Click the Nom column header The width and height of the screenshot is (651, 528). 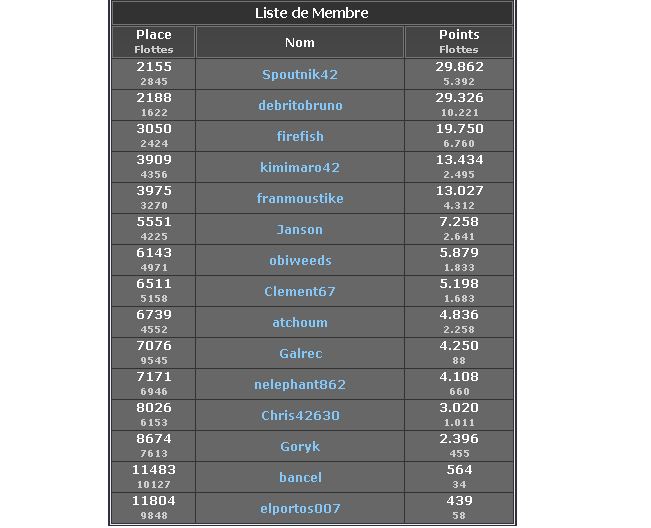pos(300,42)
